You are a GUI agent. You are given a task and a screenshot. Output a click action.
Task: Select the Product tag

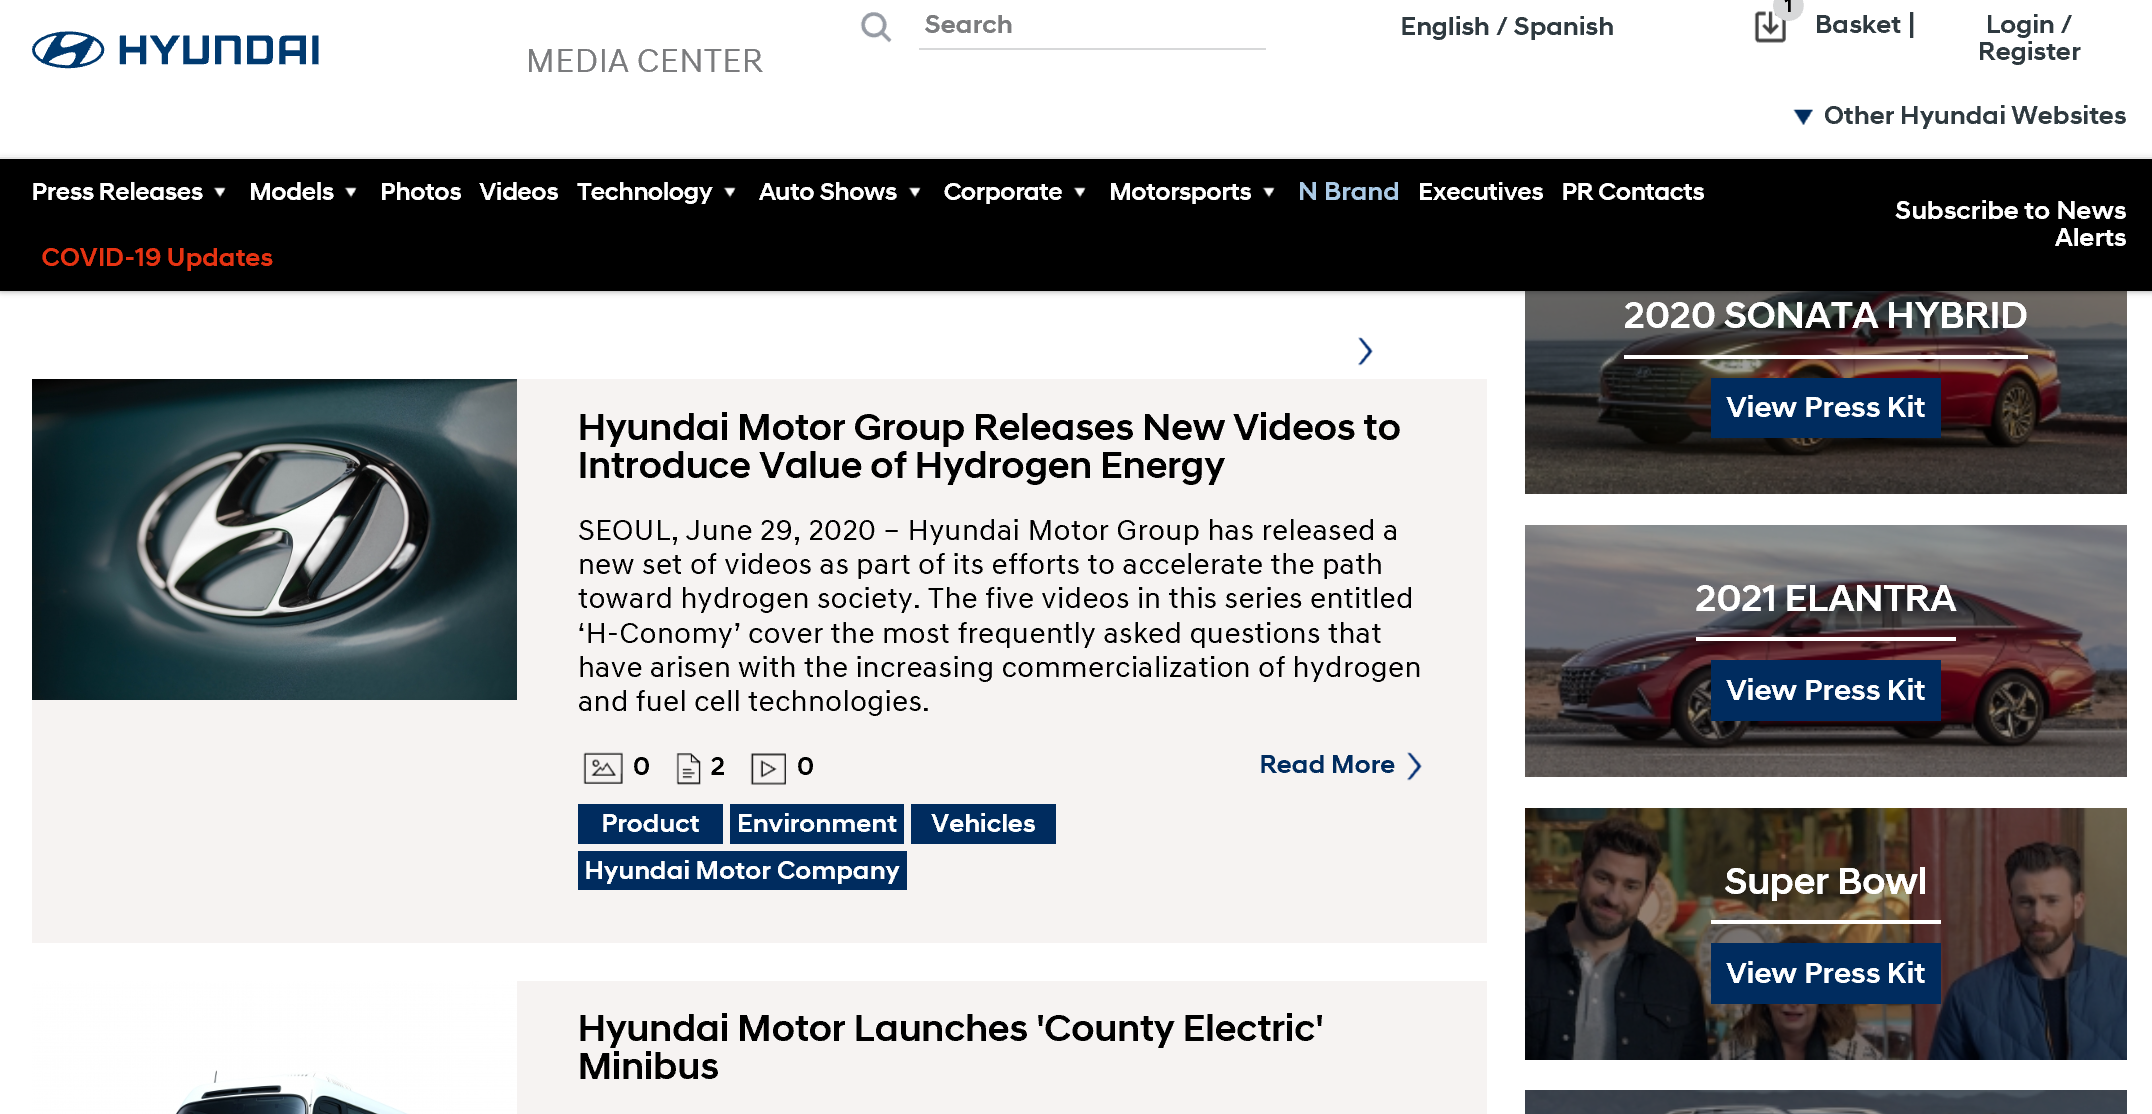point(650,824)
